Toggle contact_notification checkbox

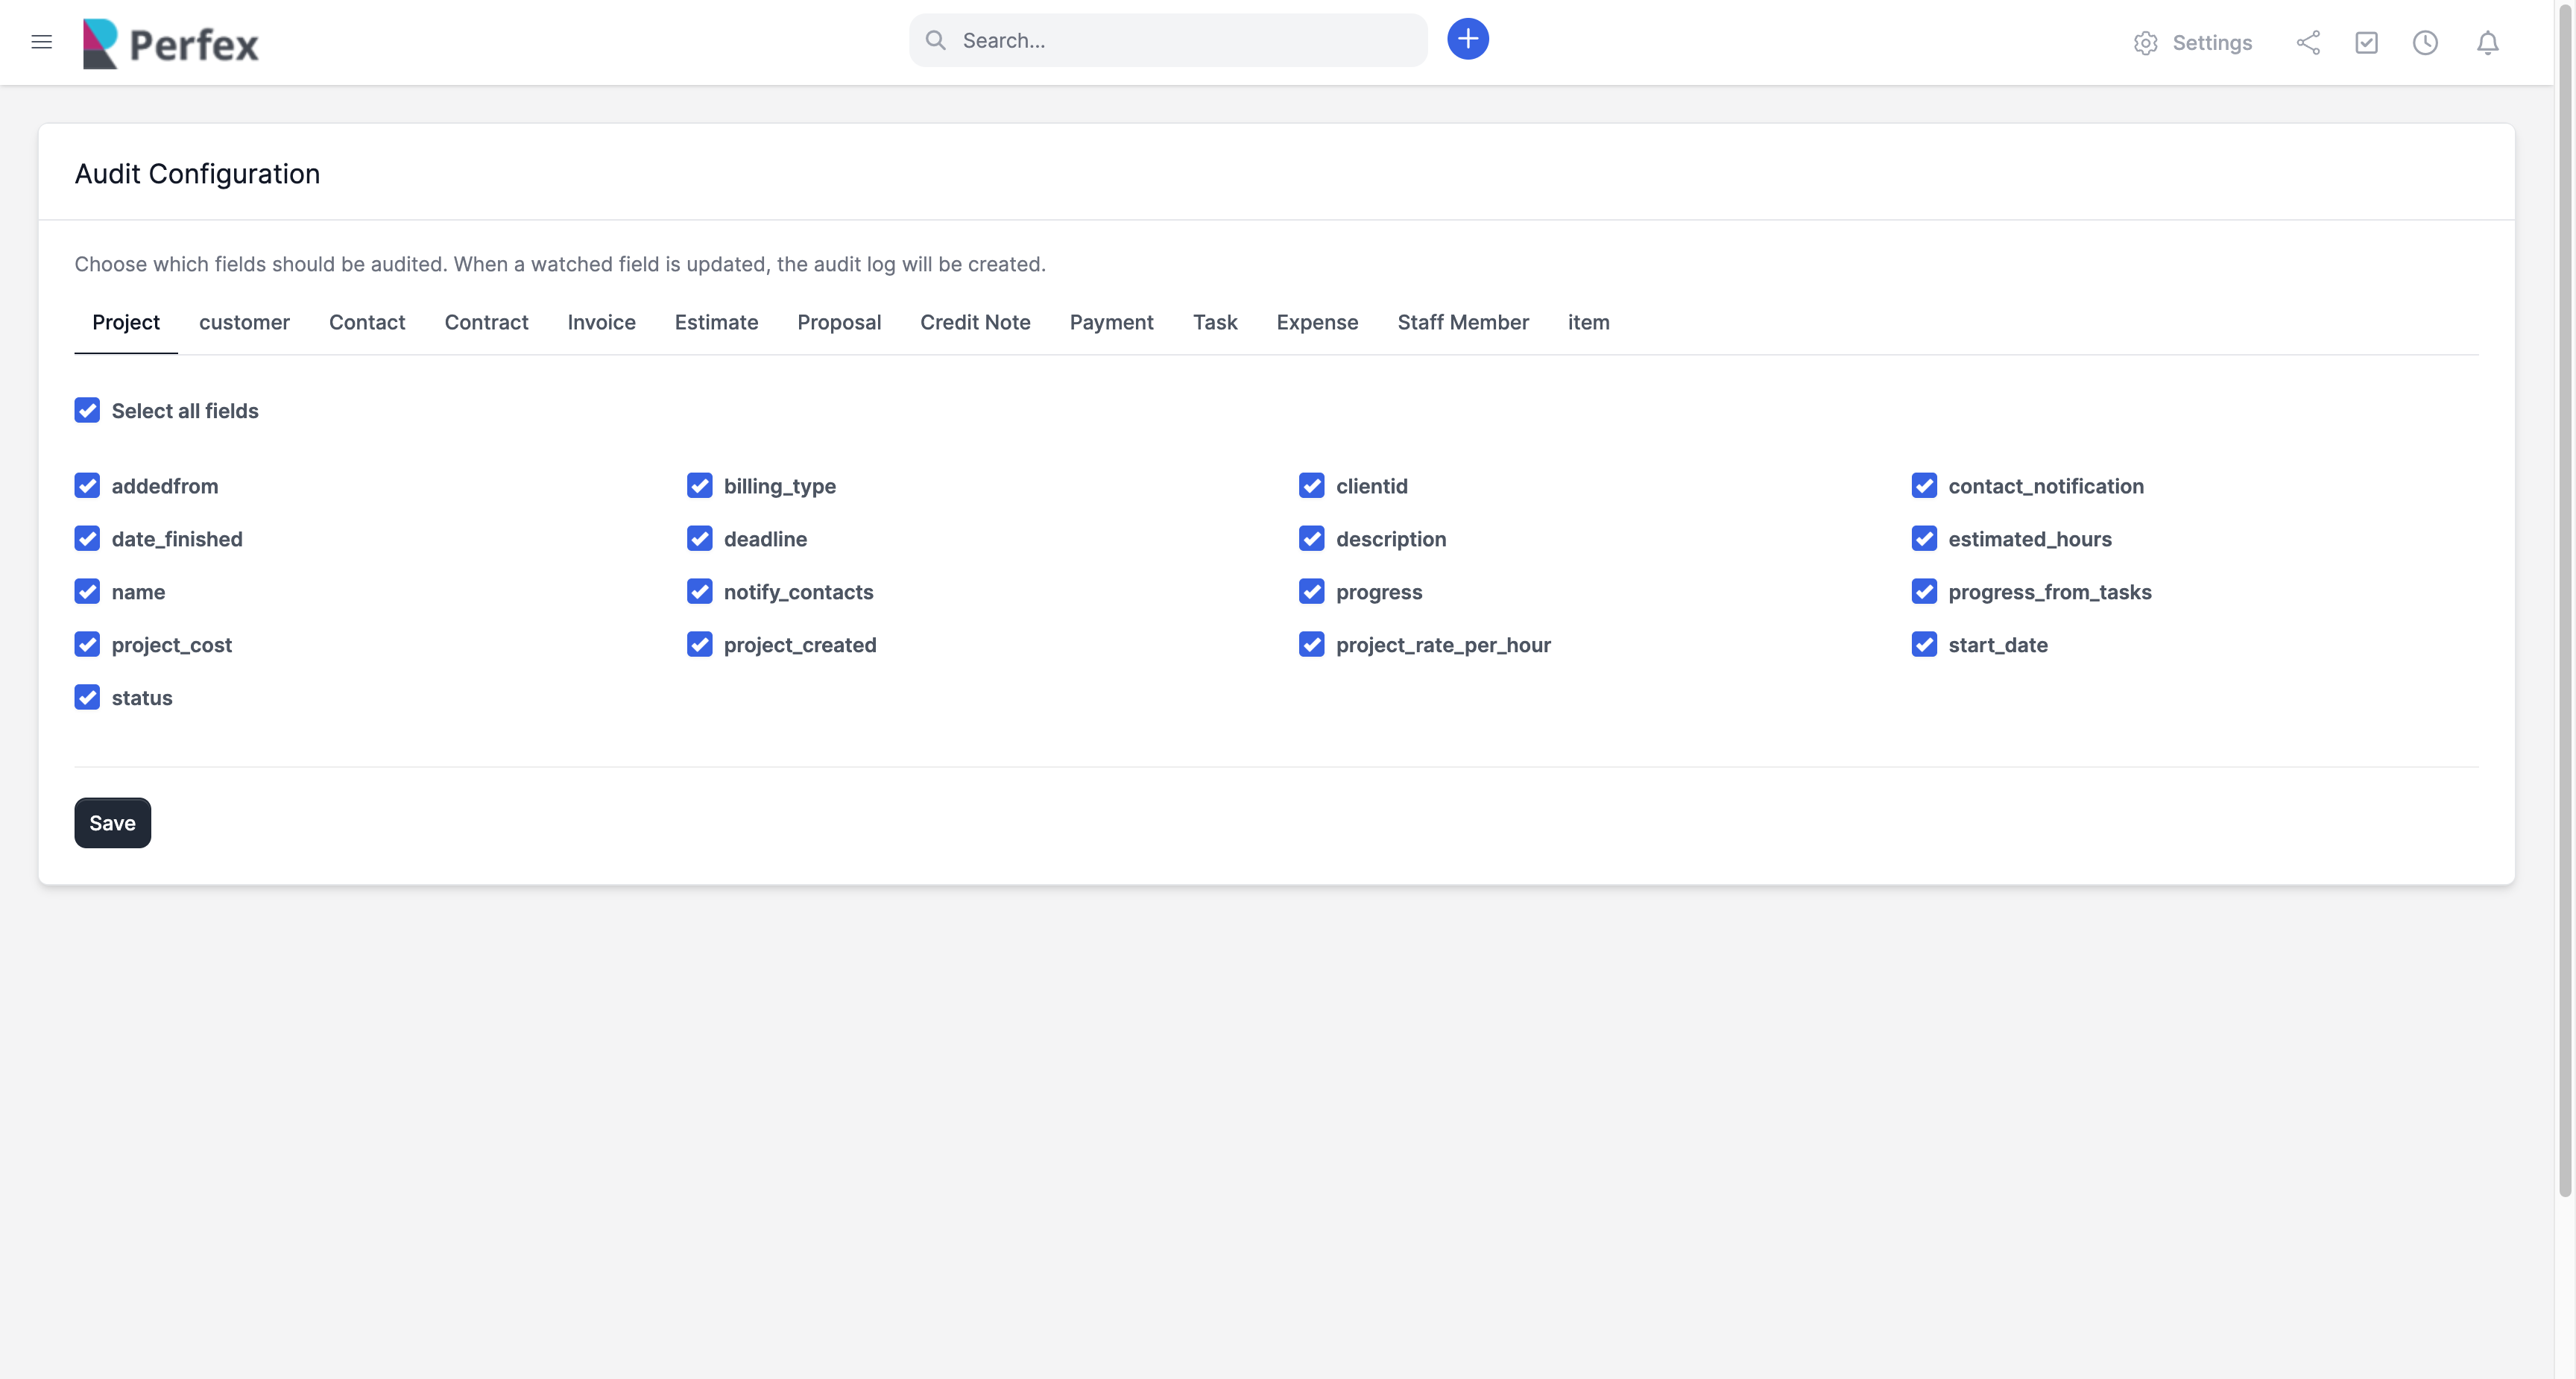pos(1924,486)
